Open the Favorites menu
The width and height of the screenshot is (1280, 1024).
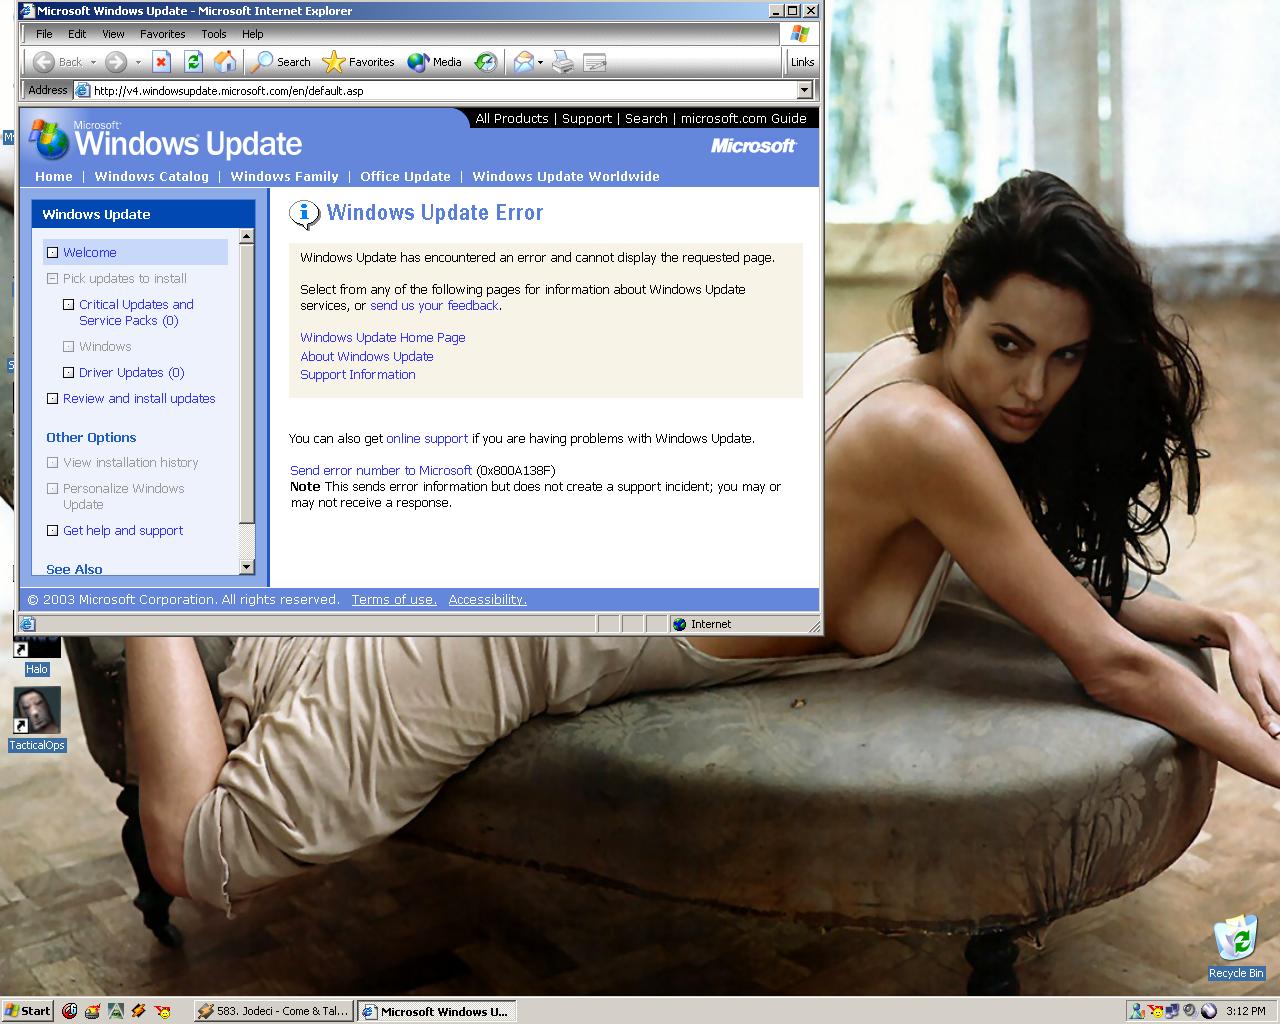click(162, 34)
